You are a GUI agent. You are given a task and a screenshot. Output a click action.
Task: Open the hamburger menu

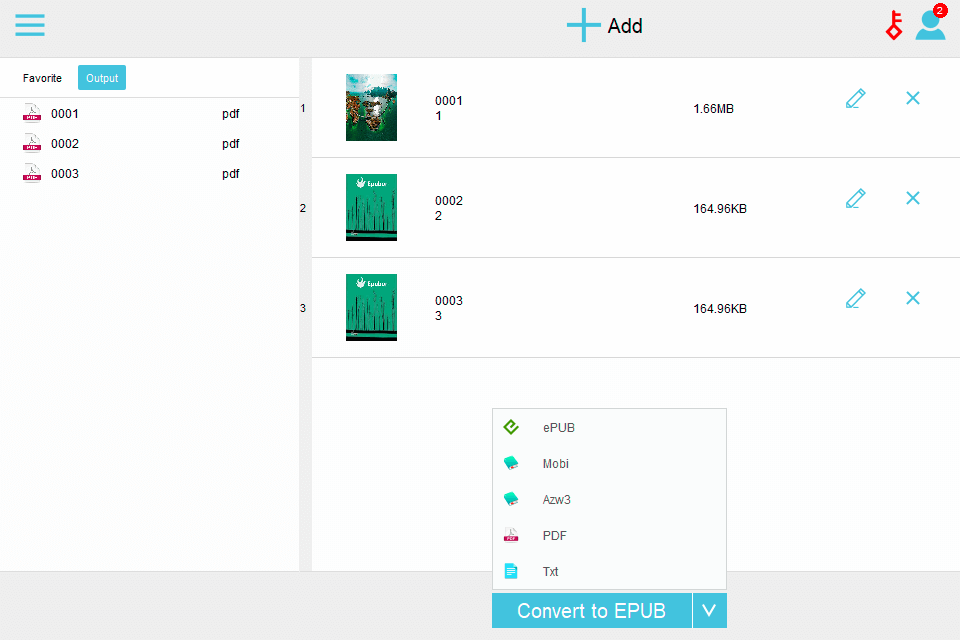30,25
